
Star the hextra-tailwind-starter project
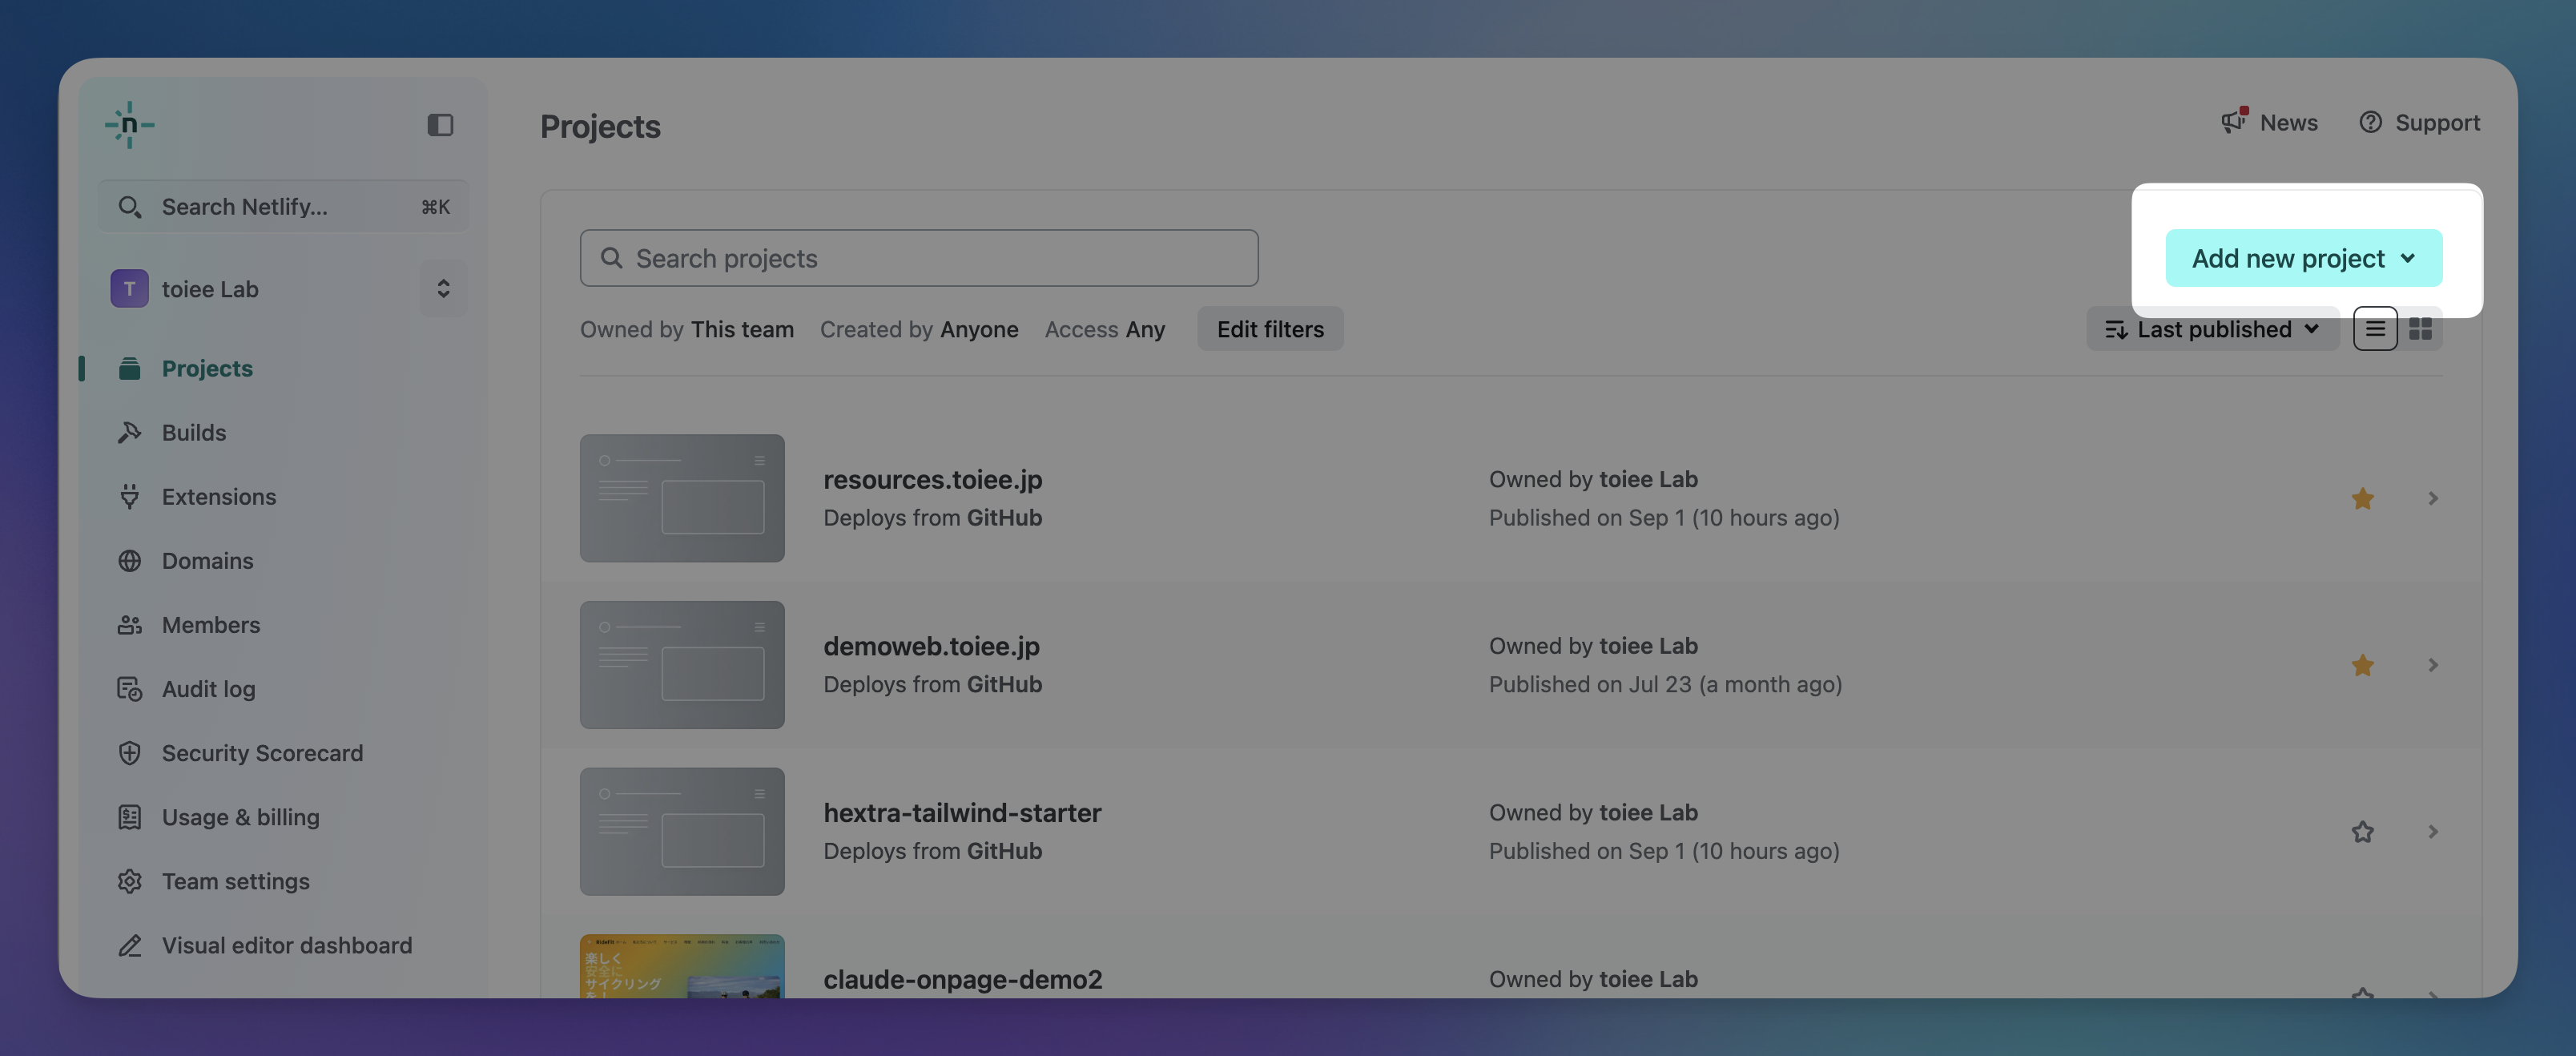(2362, 832)
